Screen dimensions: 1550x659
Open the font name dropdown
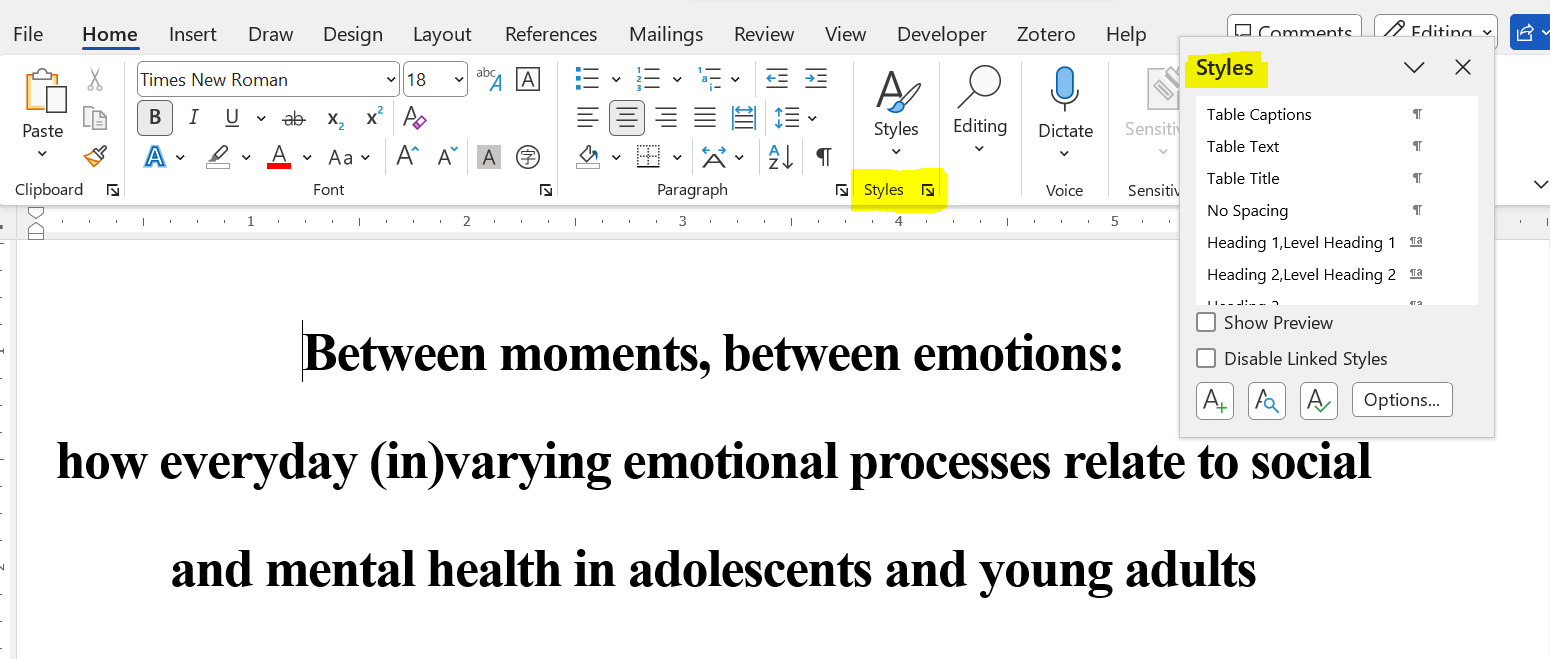pos(390,80)
